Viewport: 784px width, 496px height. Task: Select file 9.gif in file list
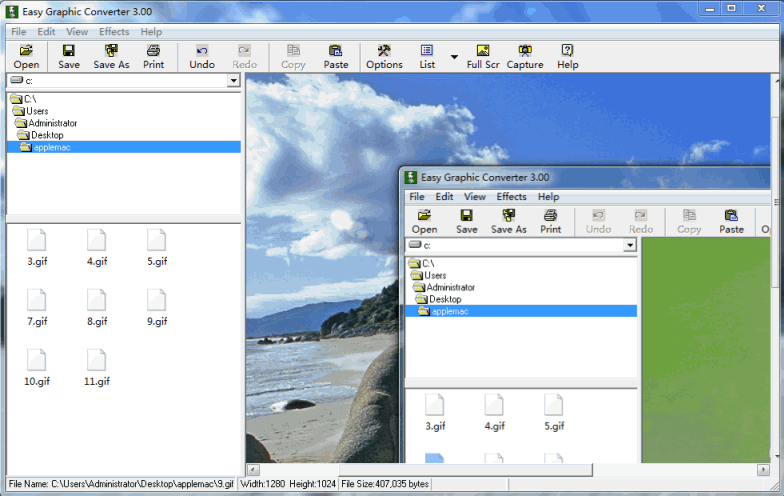(x=156, y=308)
